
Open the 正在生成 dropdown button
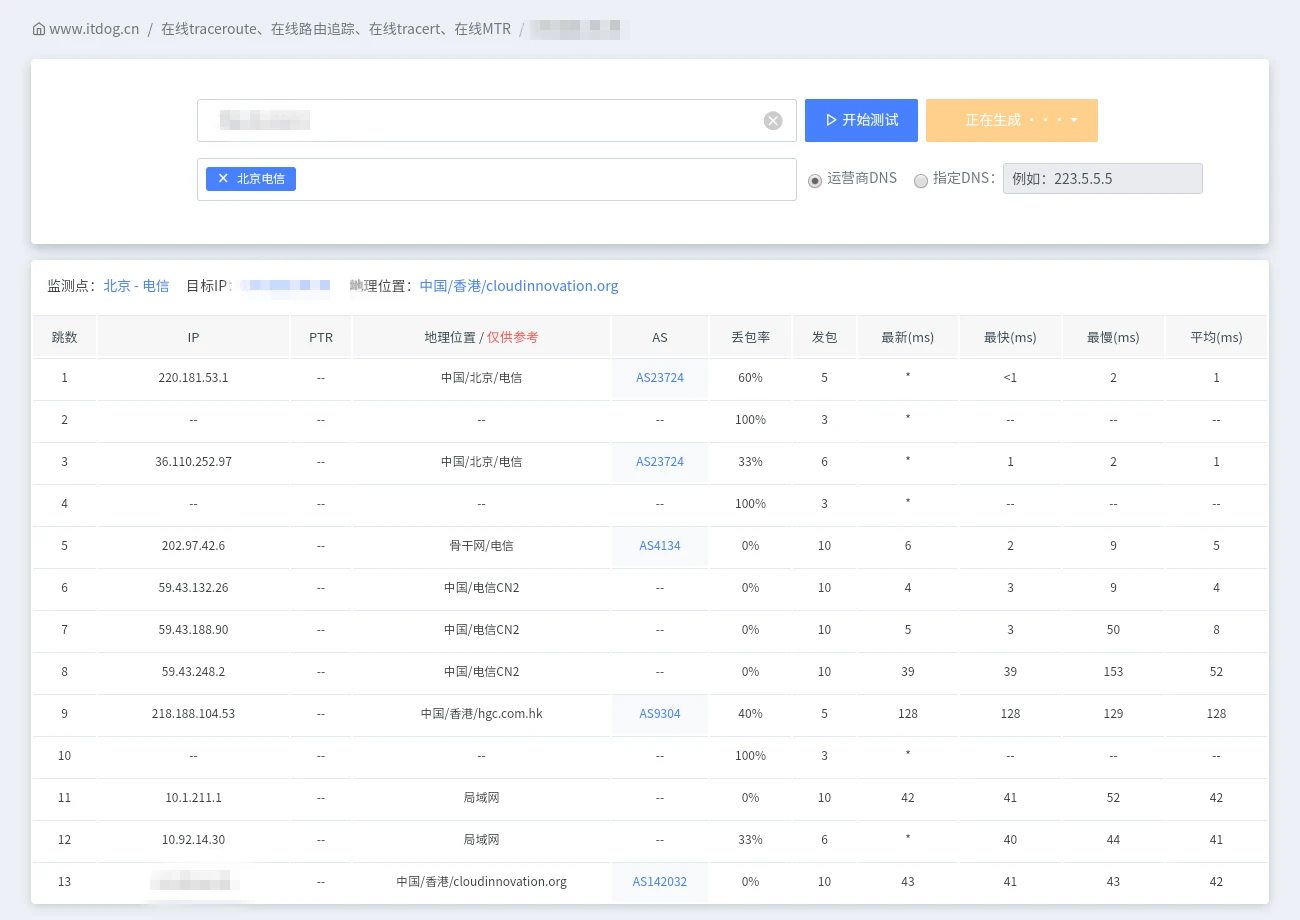pos(1011,120)
